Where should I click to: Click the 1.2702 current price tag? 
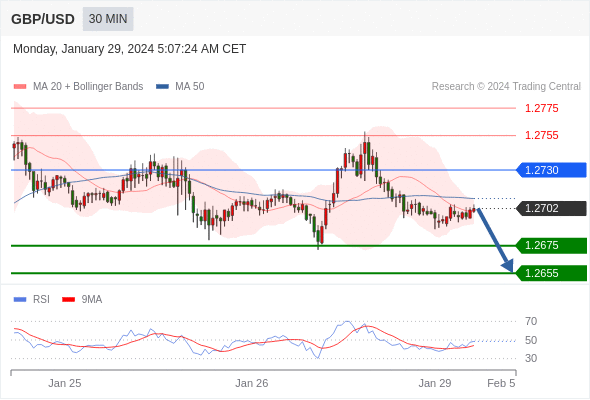(x=551, y=208)
